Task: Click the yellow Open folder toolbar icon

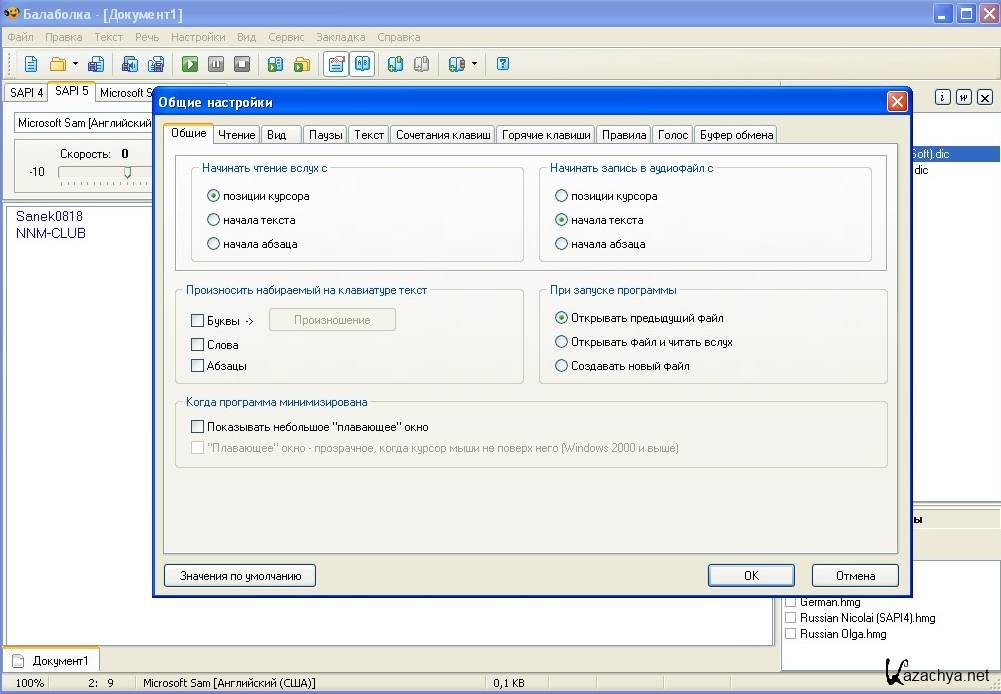Action: (57, 64)
